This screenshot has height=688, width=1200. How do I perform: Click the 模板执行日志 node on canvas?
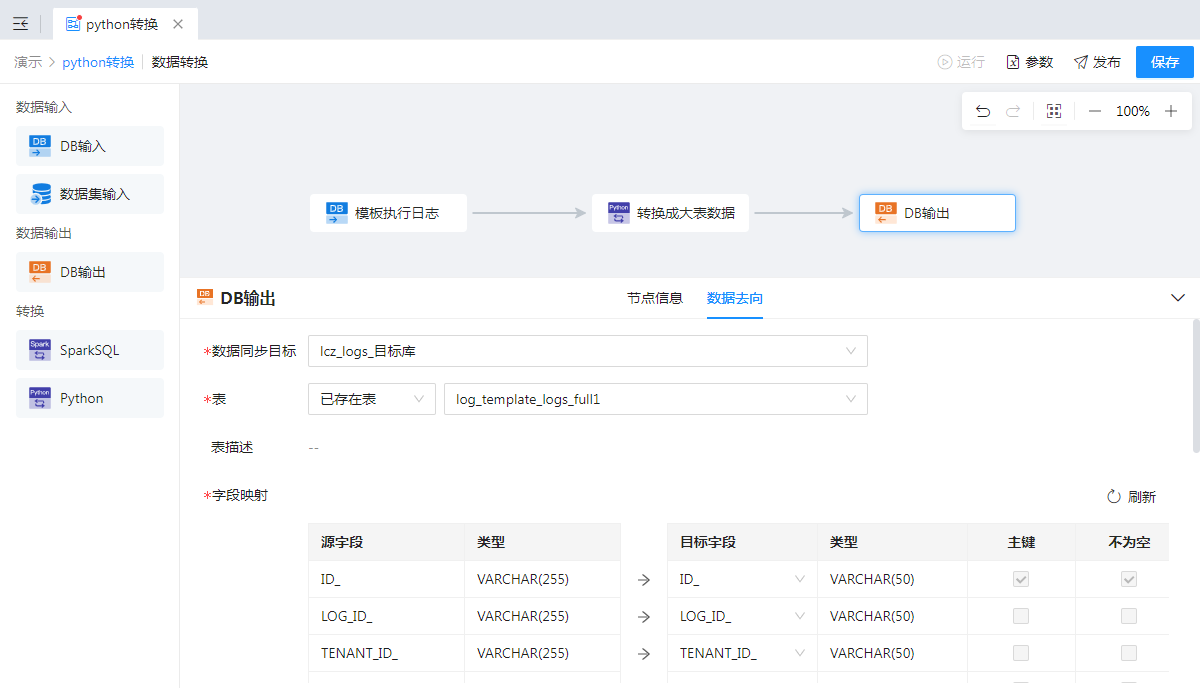tap(388, 213)
